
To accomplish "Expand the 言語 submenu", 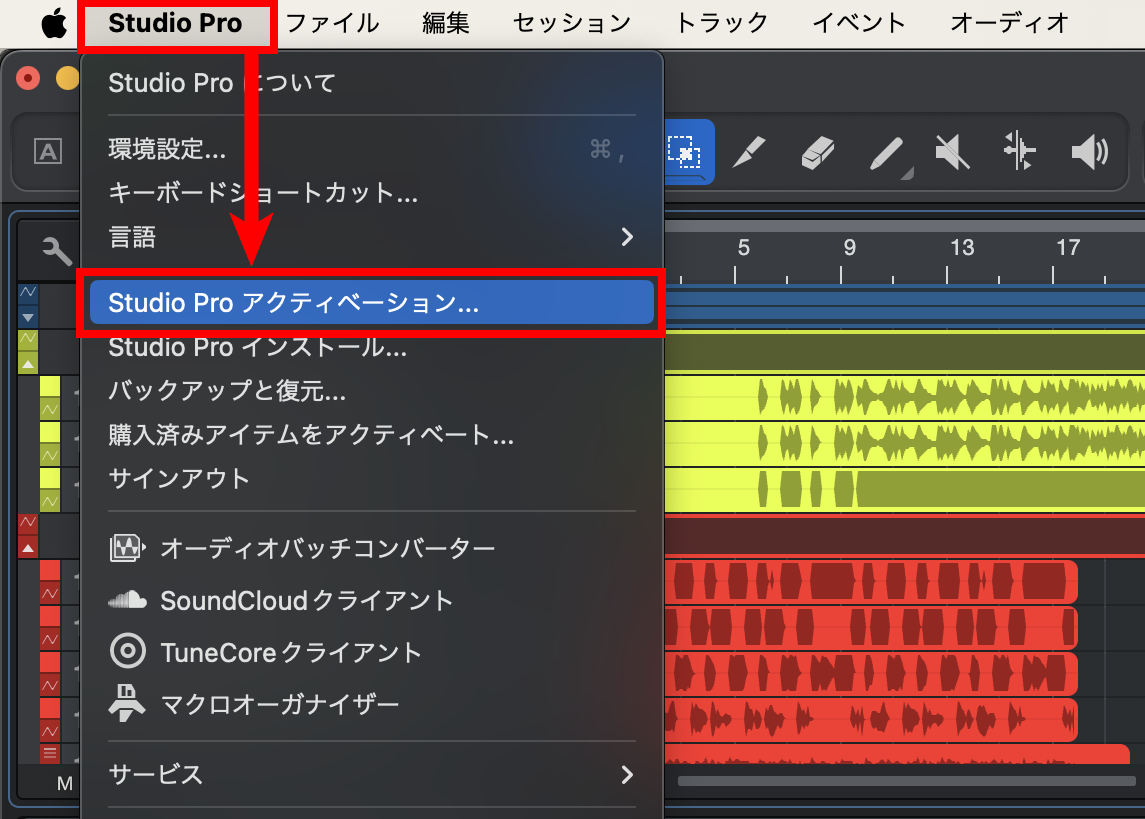I will point(371,237).
